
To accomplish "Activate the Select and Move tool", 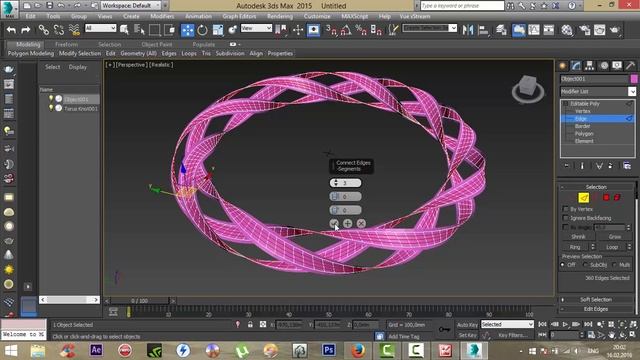I will pos(187,30).
